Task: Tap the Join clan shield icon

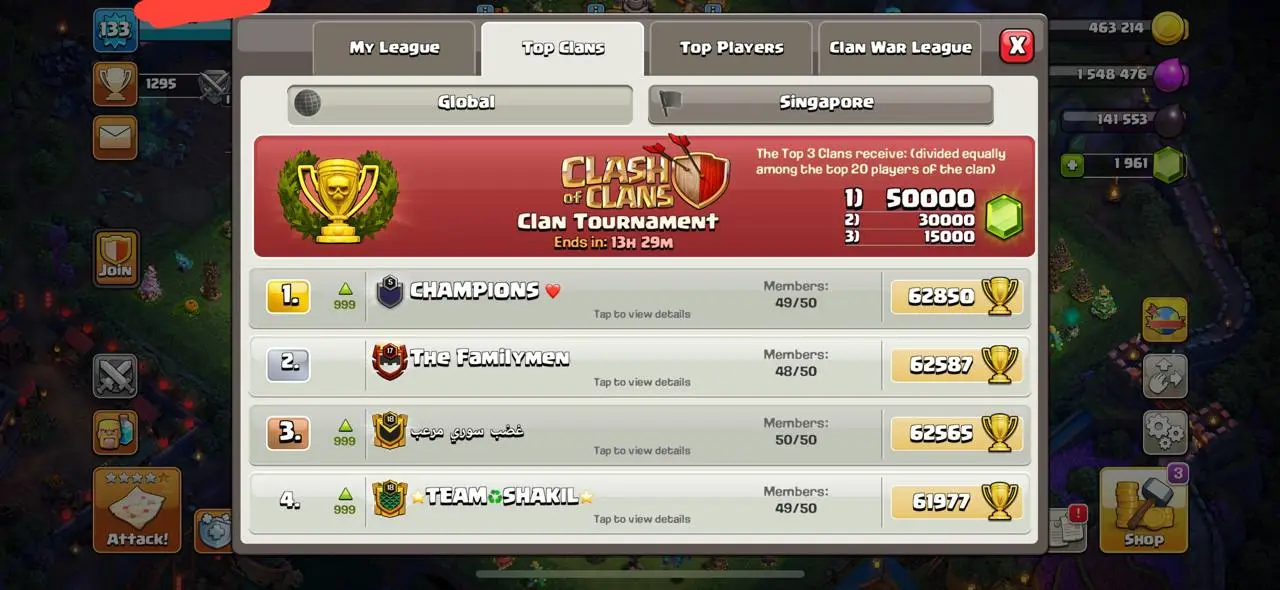Action: (x=115, y=257)
